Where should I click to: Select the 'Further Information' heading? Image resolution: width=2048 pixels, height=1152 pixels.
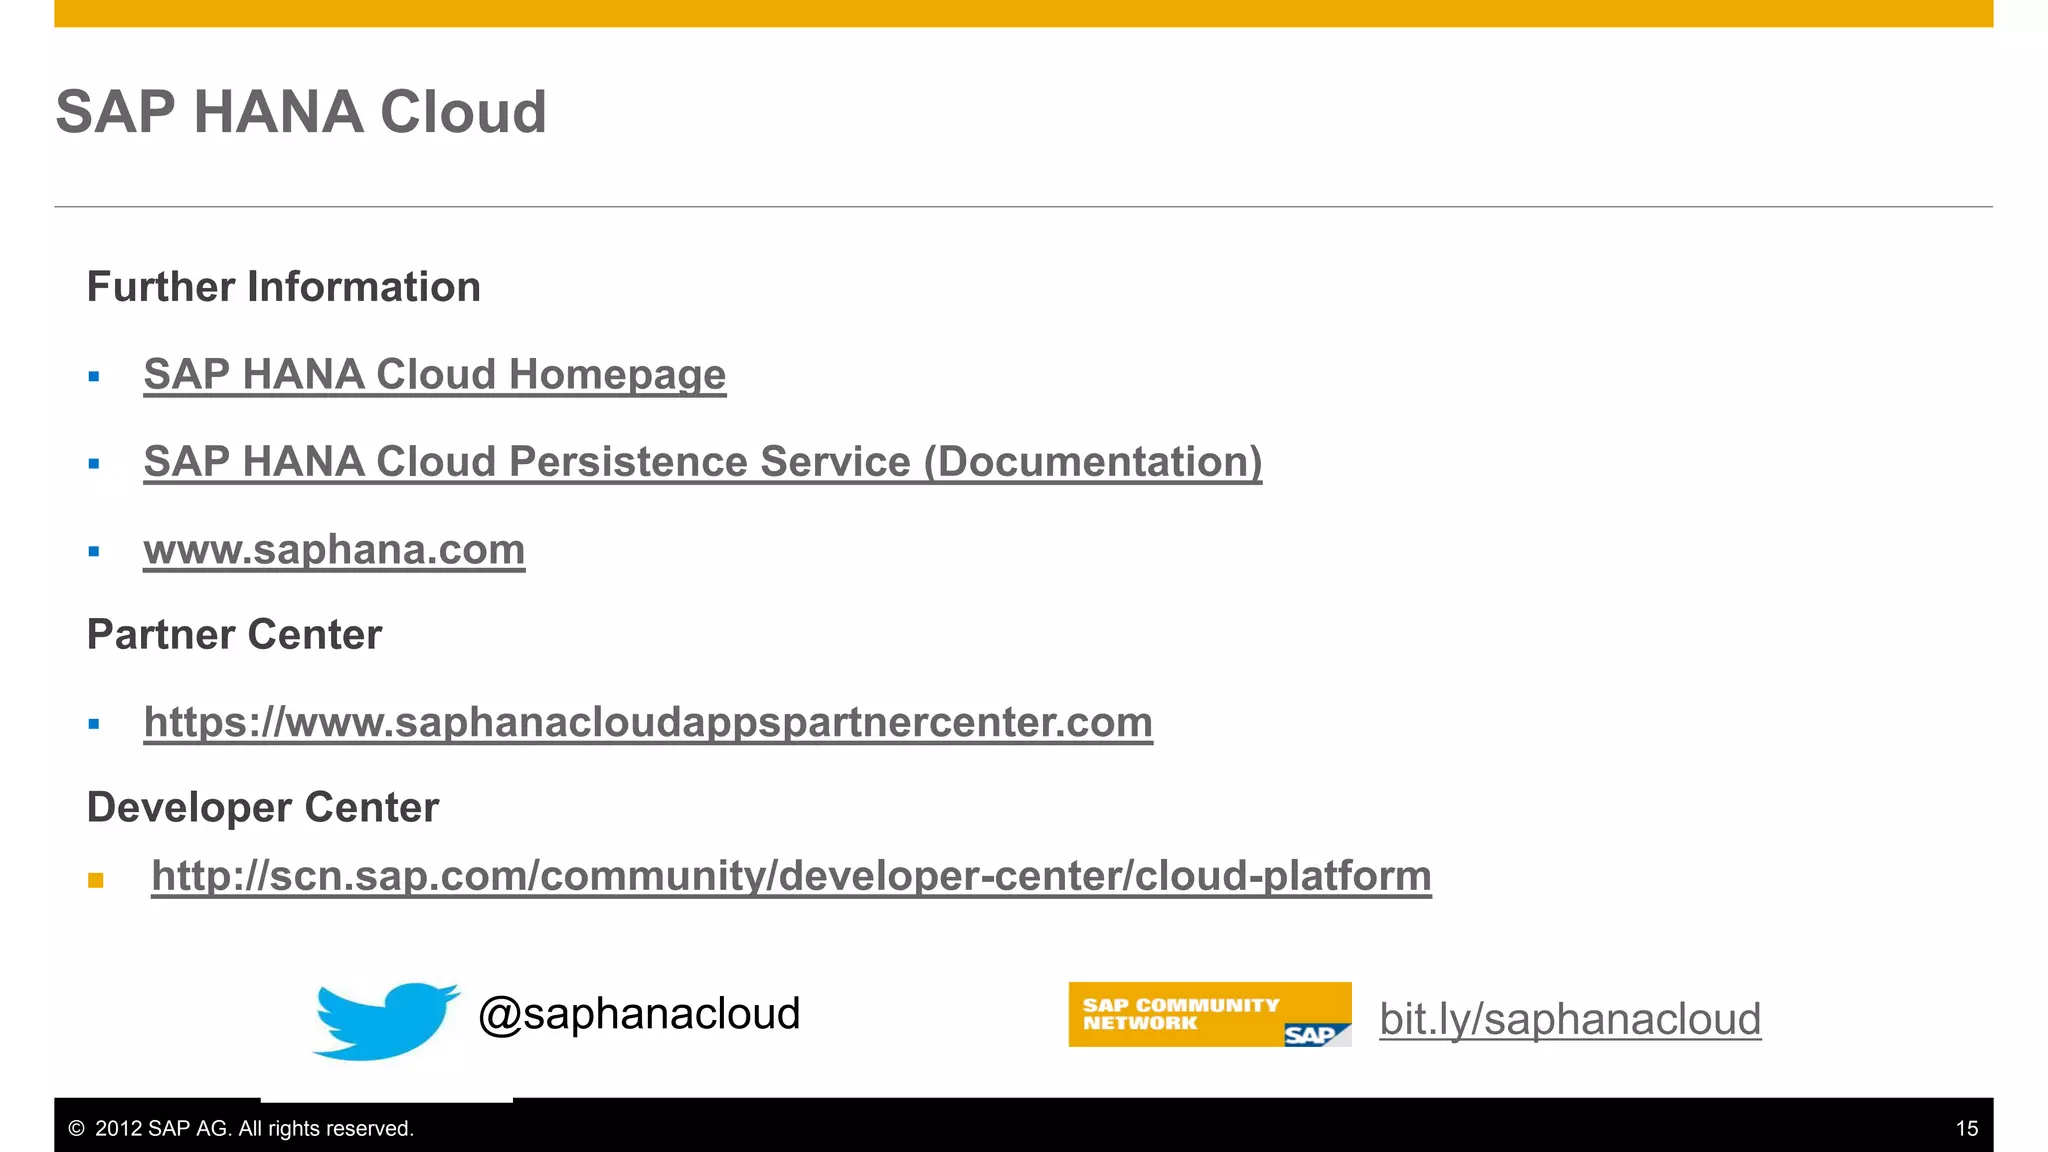284,287
